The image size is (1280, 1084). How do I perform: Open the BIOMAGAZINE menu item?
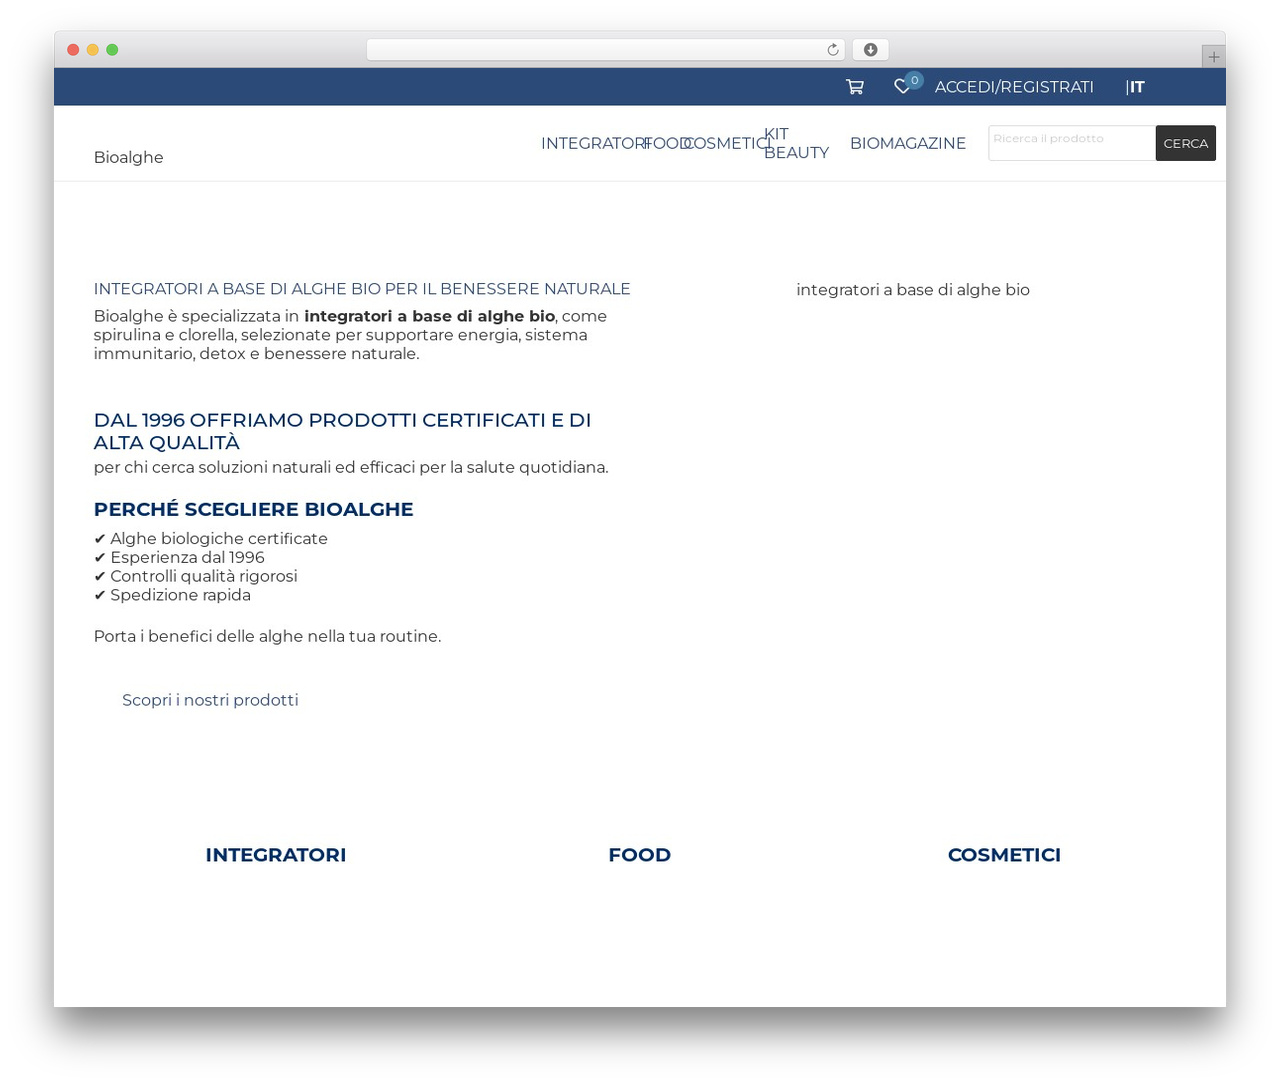(908, 143)
